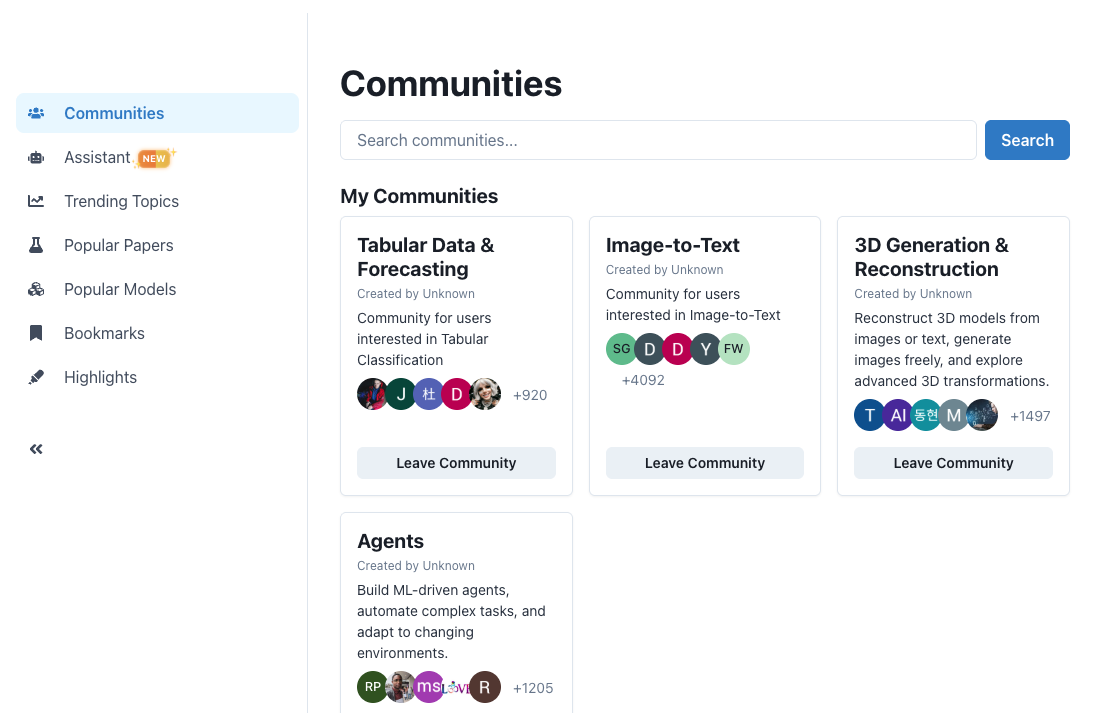Image resolution: width=1117 pixels, height=713 pixels.
Task: Open the Assistant feature icon
Action: (x=36, y=157)
